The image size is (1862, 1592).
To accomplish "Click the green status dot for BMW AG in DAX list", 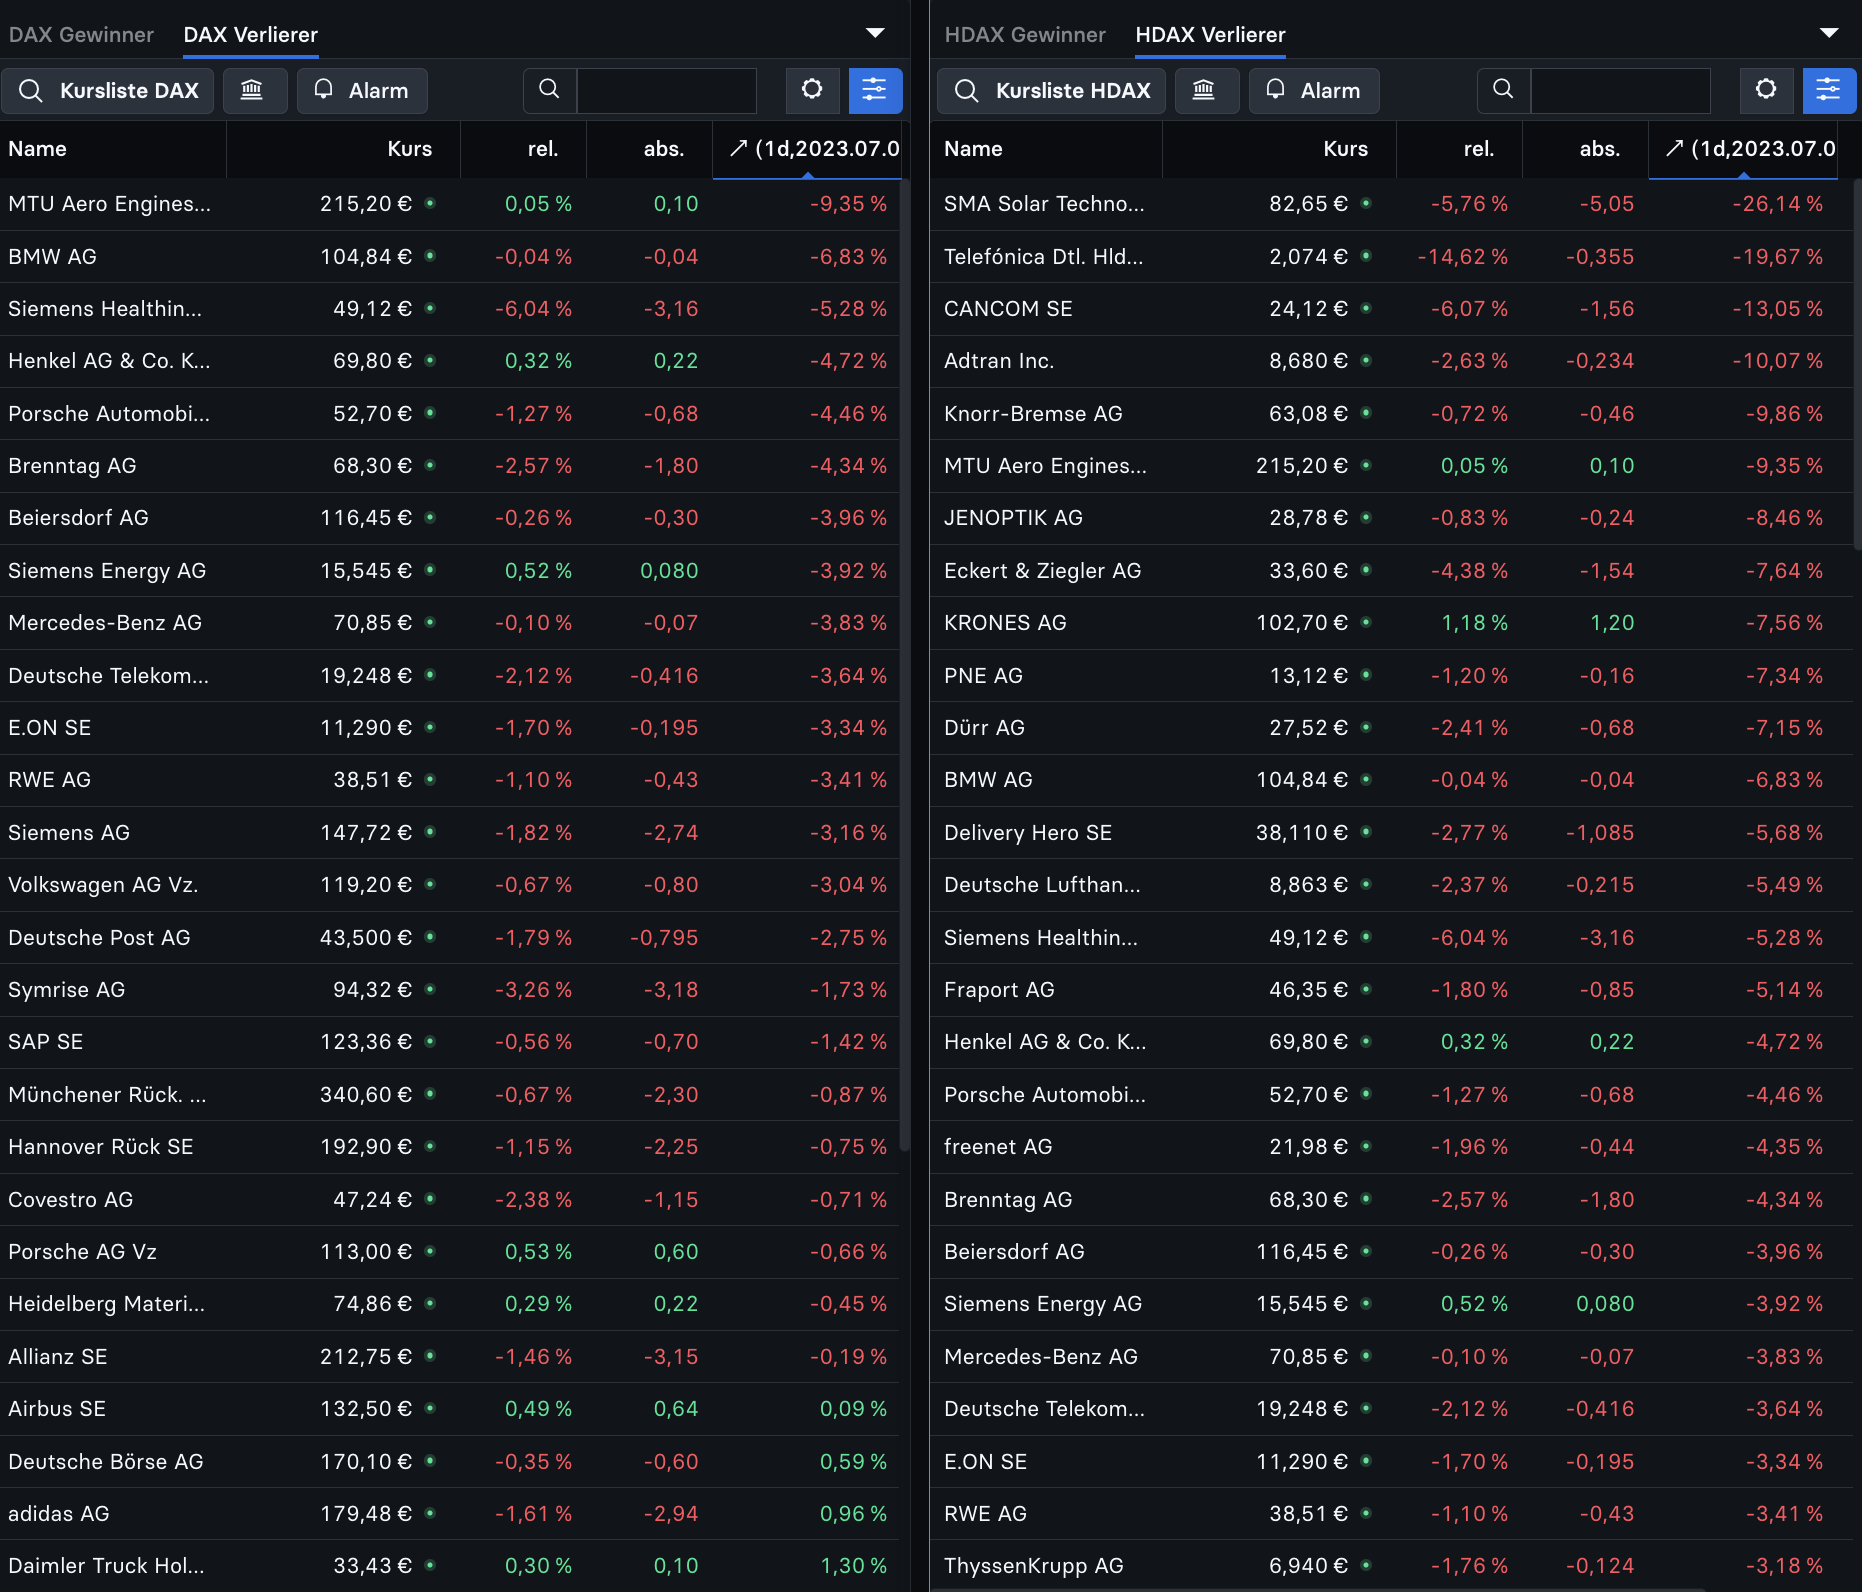I will [430, 256].
